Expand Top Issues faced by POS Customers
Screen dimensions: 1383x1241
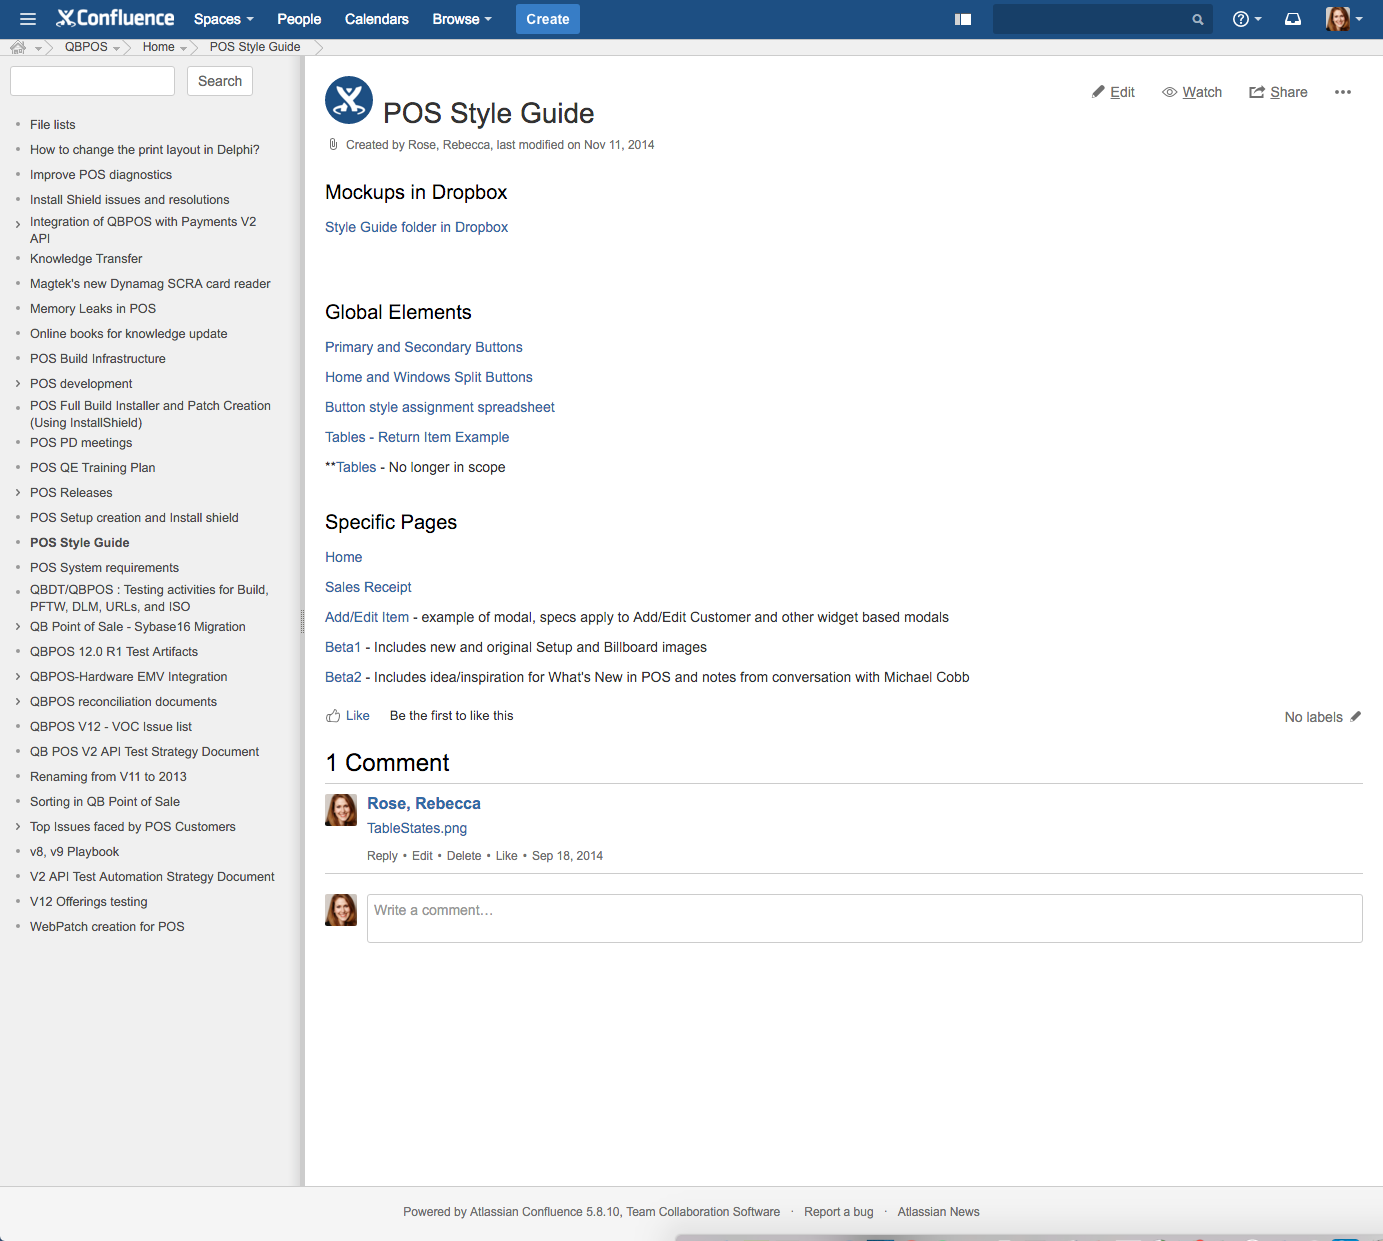18,827
